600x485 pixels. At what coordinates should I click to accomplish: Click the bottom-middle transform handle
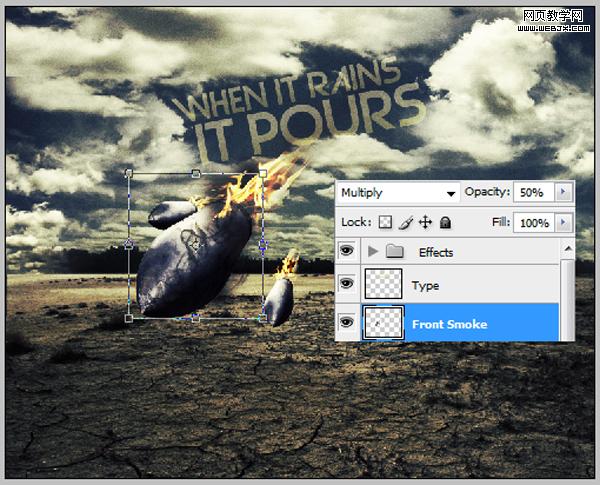click(196, 318)
